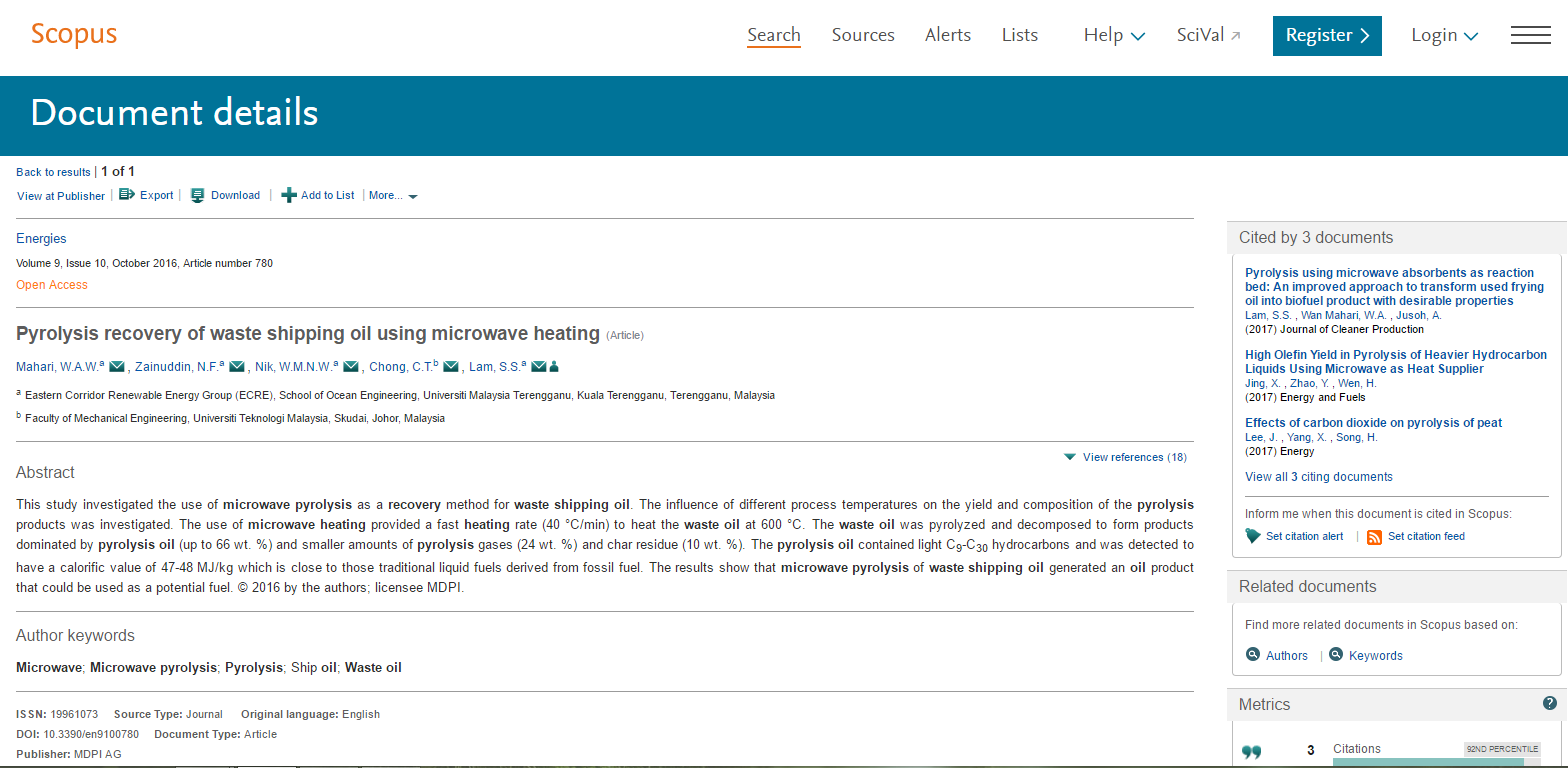Open the hamburger menu in top right
Screen dimensions: 1568x768
pyautogui.click(x=1530, y=36)
